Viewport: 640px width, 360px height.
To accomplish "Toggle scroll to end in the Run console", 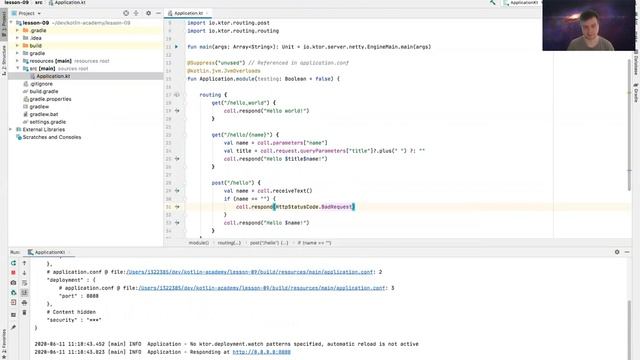I will [x=24, y=293].
